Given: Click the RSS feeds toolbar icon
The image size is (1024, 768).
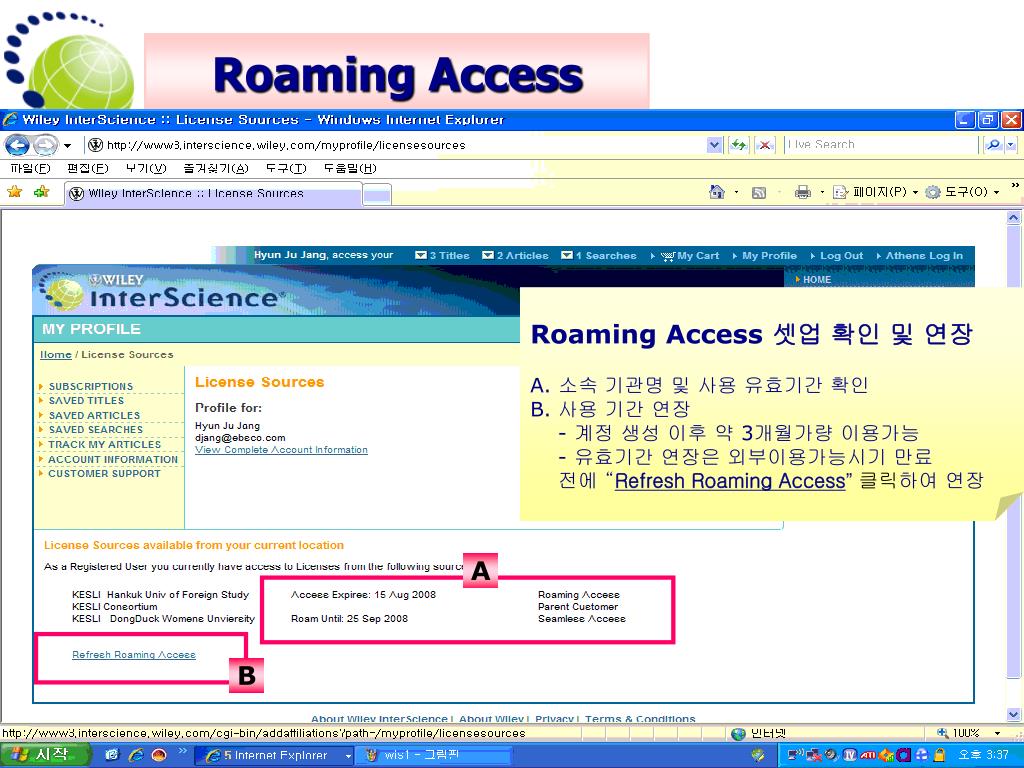Looking at the screenshot, I should (x=759, y=192).
